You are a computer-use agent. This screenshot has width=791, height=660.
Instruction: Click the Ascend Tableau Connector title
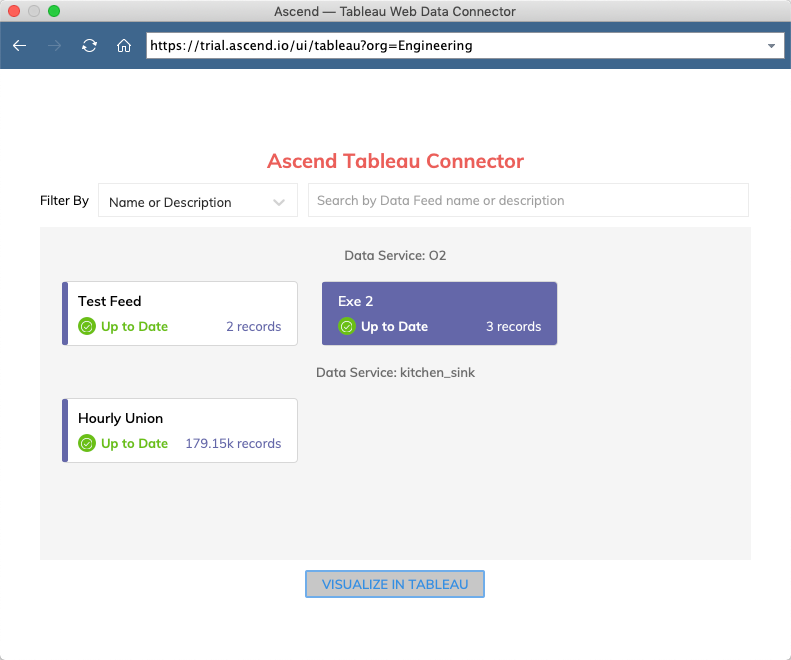[x=395, y=161]
